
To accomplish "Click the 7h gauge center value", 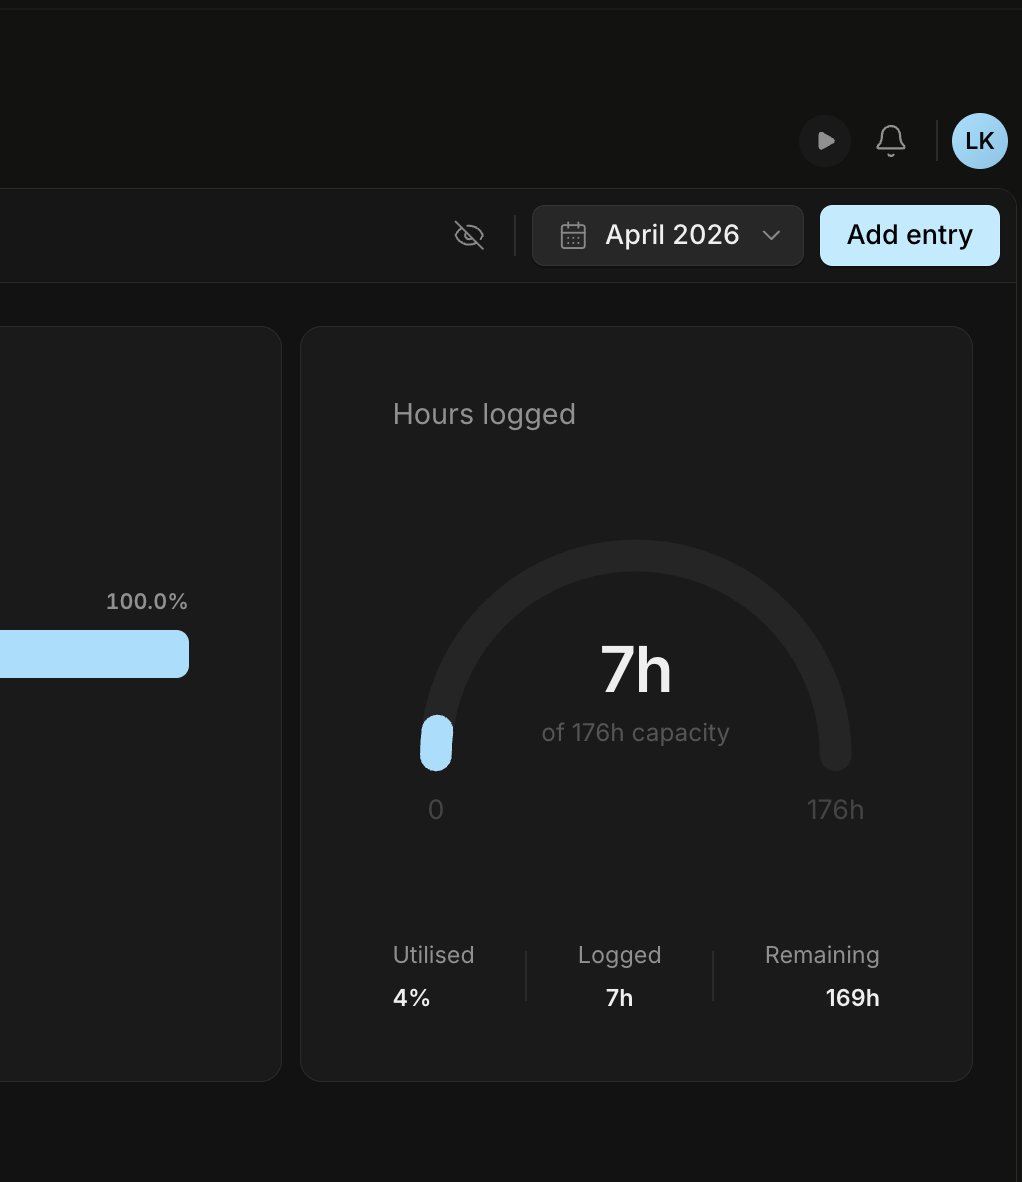I will (x=635, y=669).
